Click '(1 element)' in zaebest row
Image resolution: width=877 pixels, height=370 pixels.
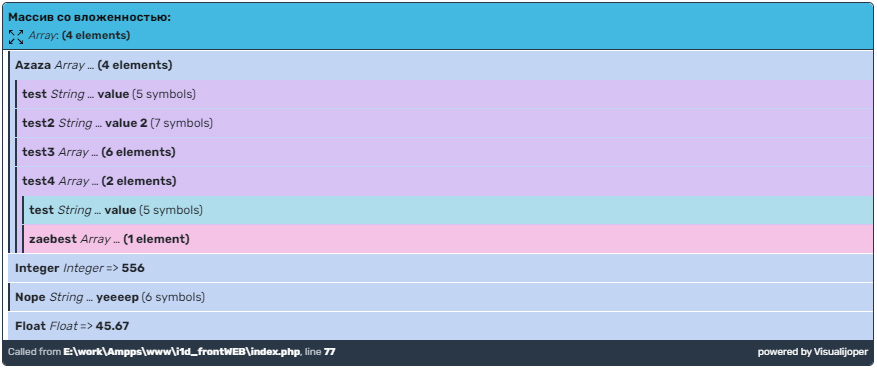coord(157,239)
